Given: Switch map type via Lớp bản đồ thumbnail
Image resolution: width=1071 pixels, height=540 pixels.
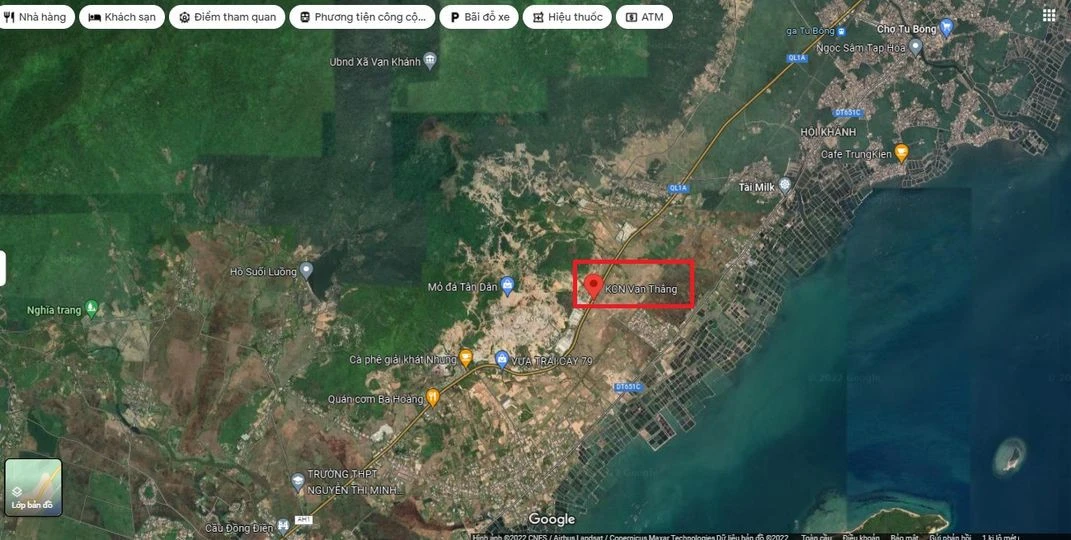Looking at the screenshot, I should [33, 487].
